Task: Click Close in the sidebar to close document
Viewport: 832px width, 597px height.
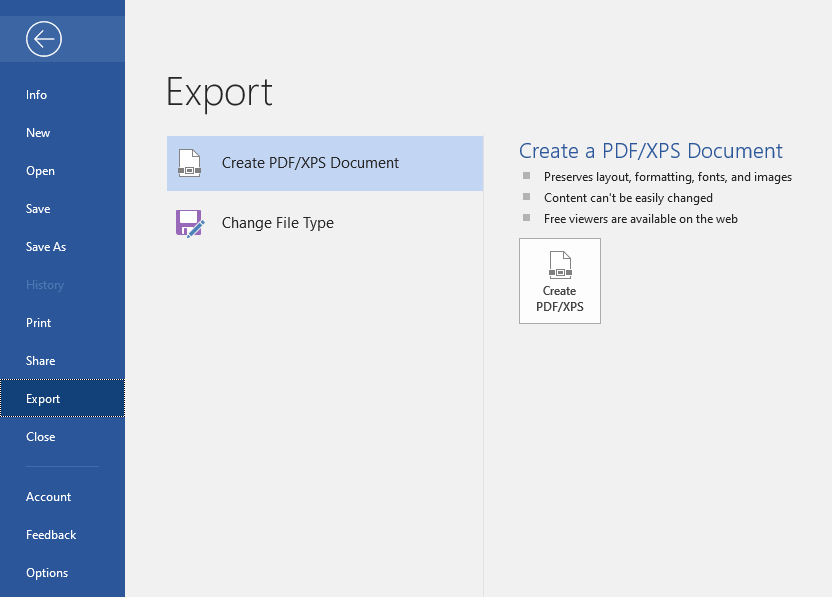Action: [41, 437]
